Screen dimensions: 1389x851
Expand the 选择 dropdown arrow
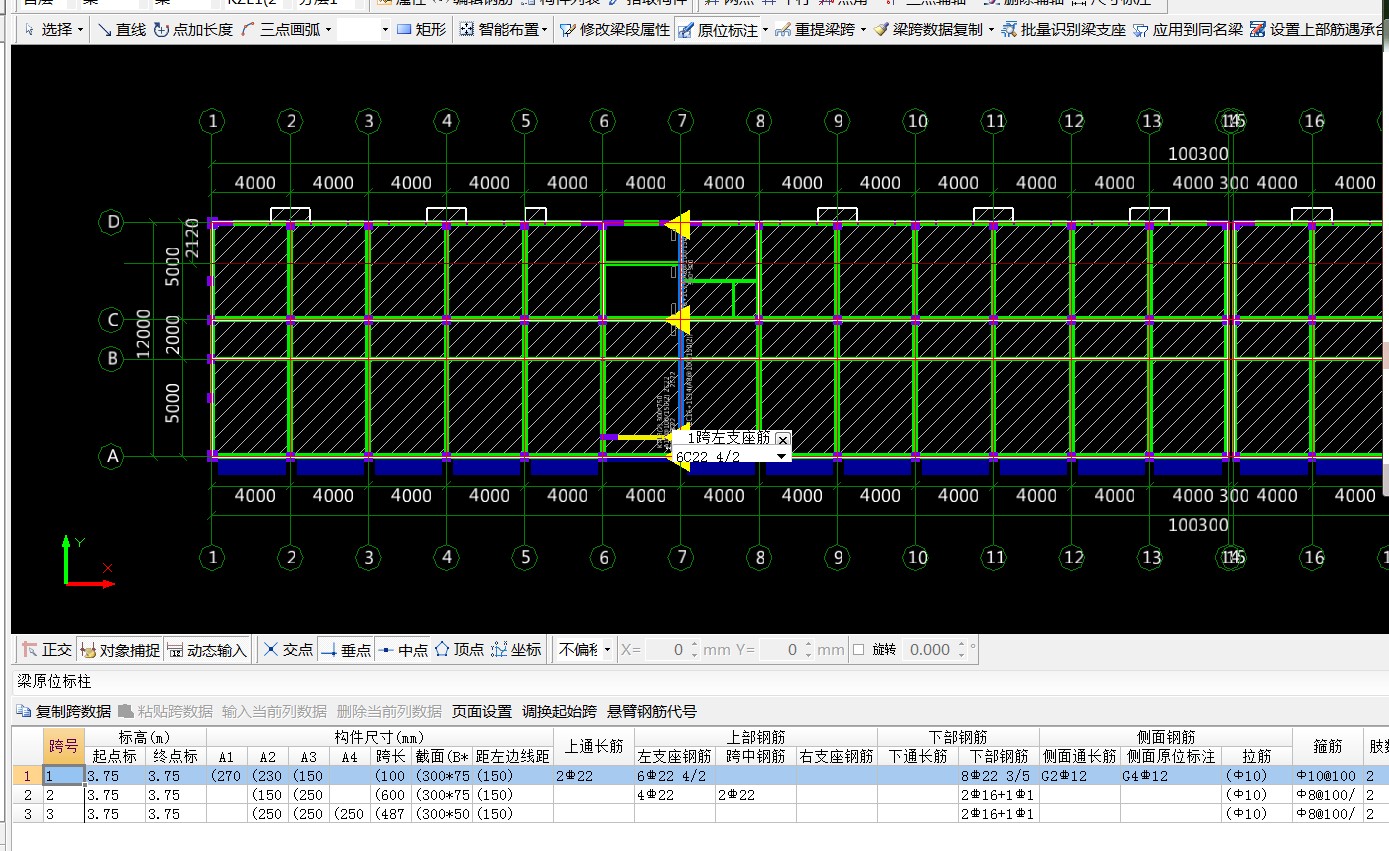pos(80,30)
